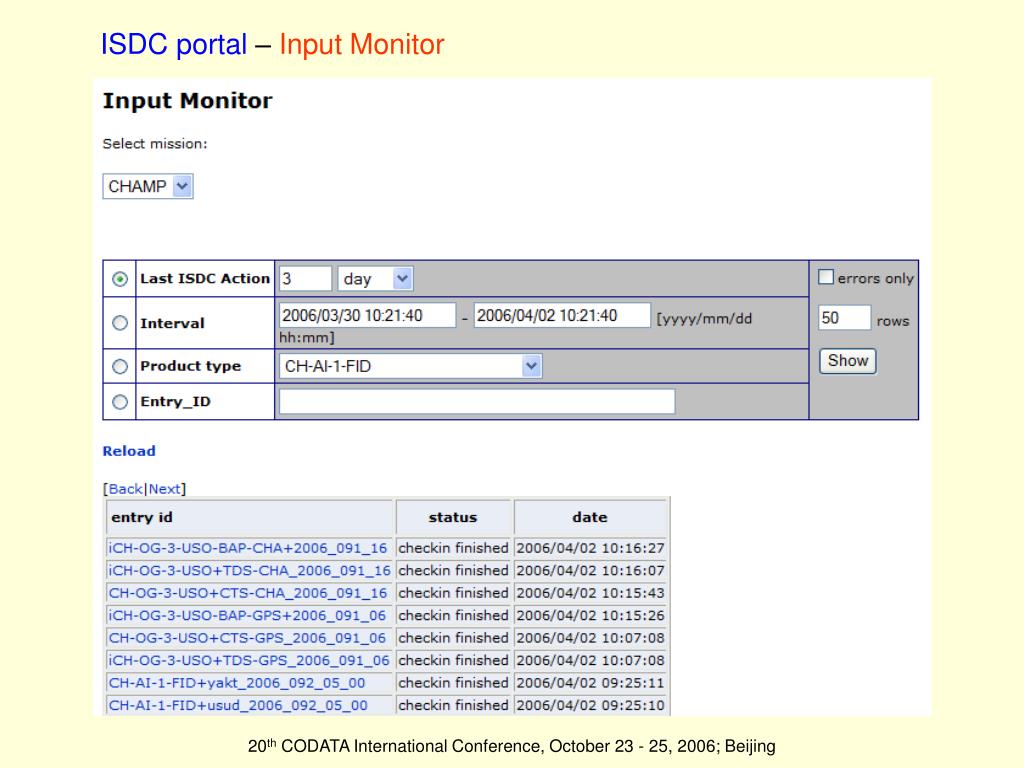Click the rows count field showing 50
1024x768 pixels.
tap(844, 318)
